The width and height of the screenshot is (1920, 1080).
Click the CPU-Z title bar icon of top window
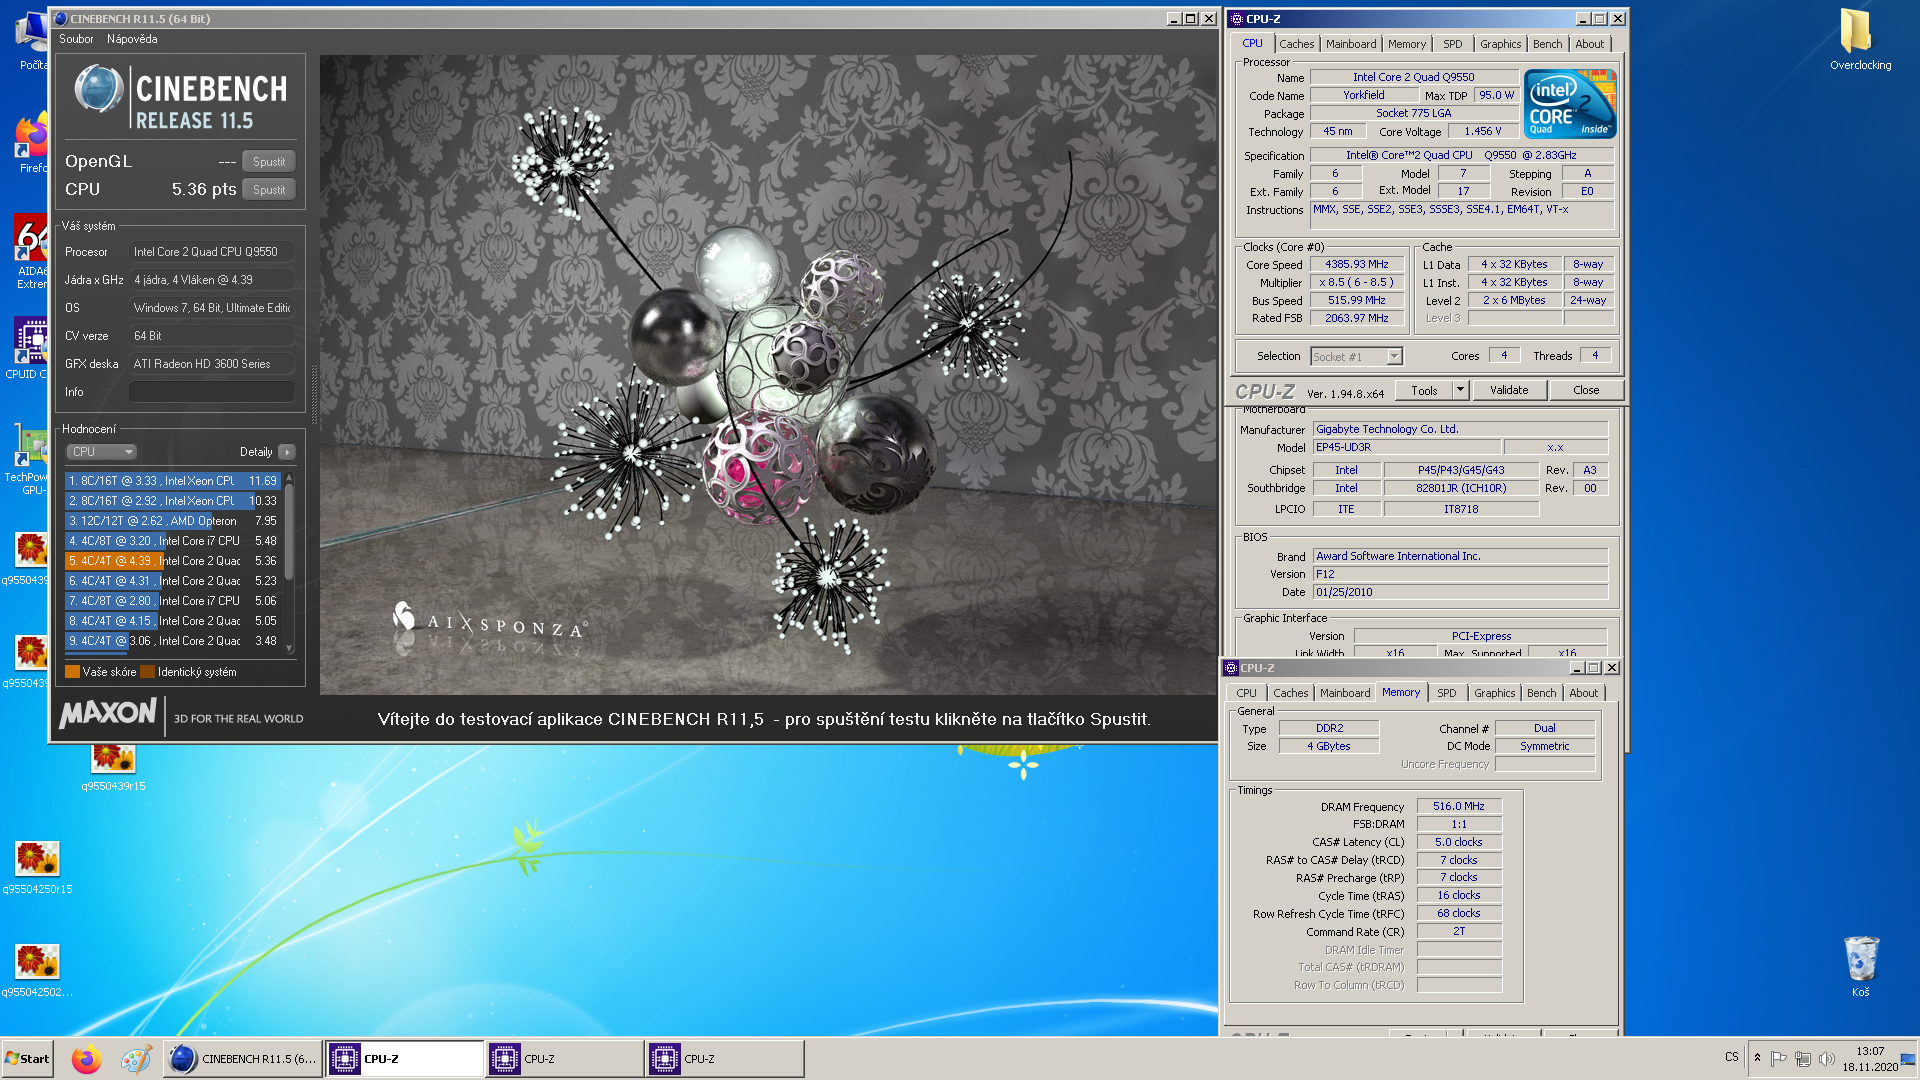coord(1237,18)
